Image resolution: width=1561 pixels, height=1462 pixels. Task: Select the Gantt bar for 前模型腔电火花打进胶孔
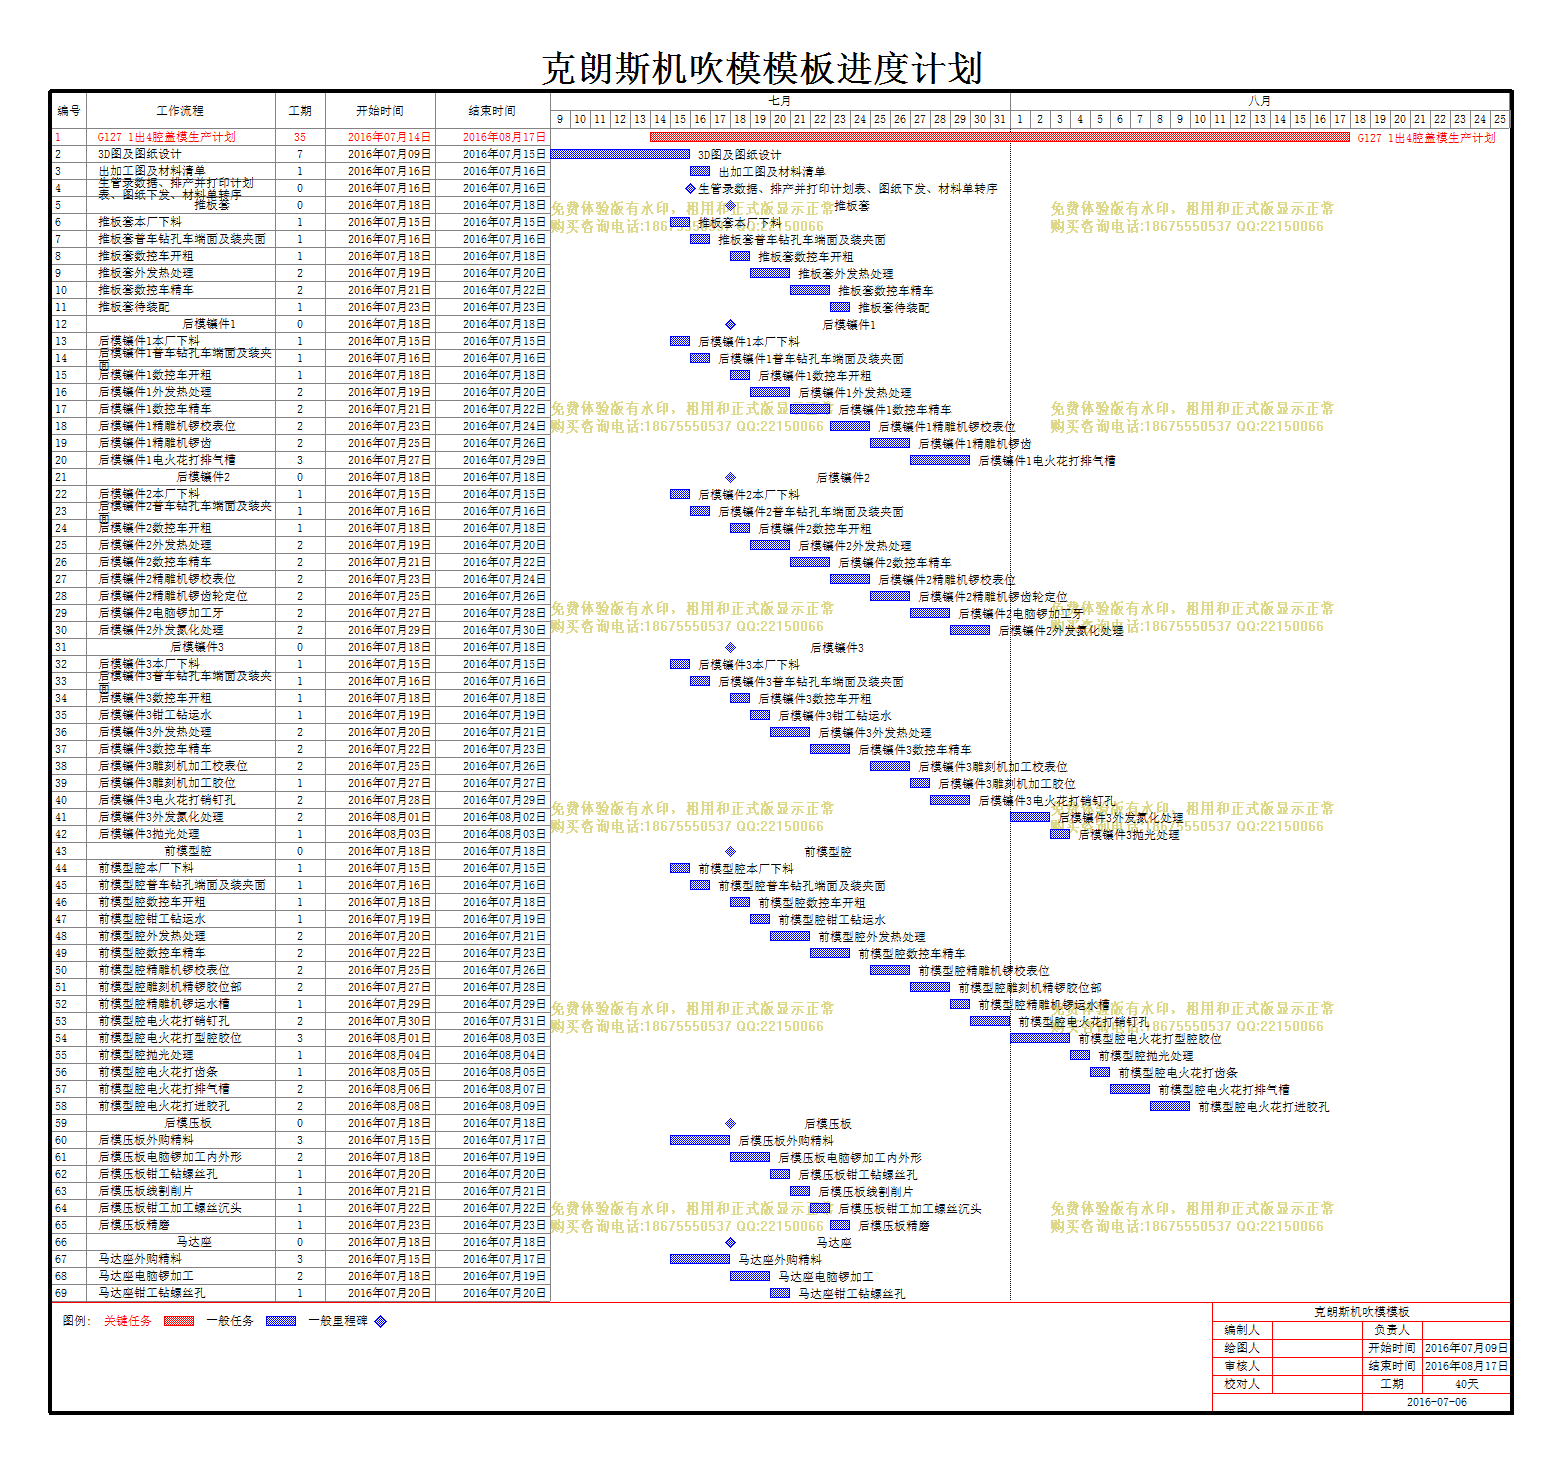(1170, 1106)
